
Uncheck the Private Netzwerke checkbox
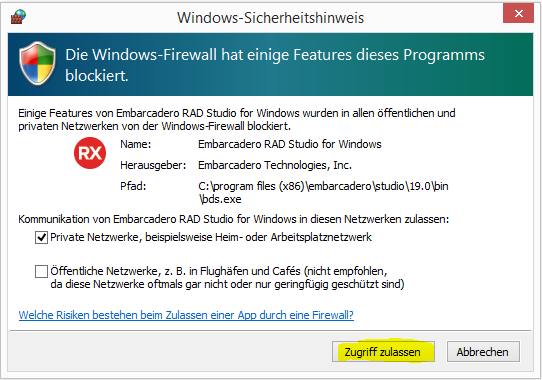tap(41, 238)
